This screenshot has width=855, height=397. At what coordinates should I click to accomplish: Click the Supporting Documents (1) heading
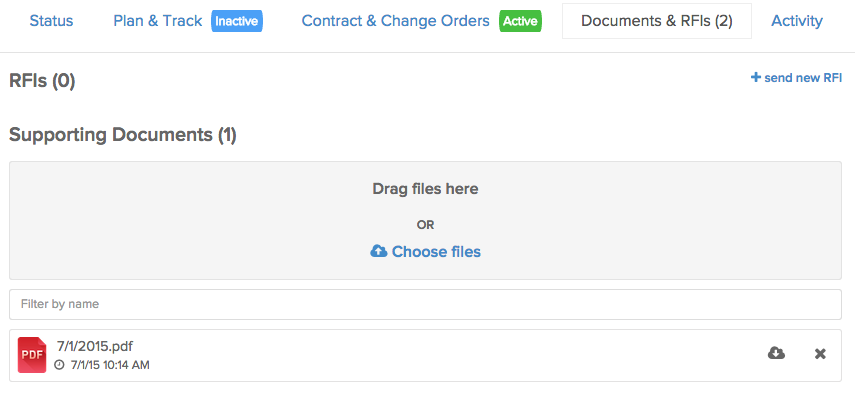[x=123, y=135]
